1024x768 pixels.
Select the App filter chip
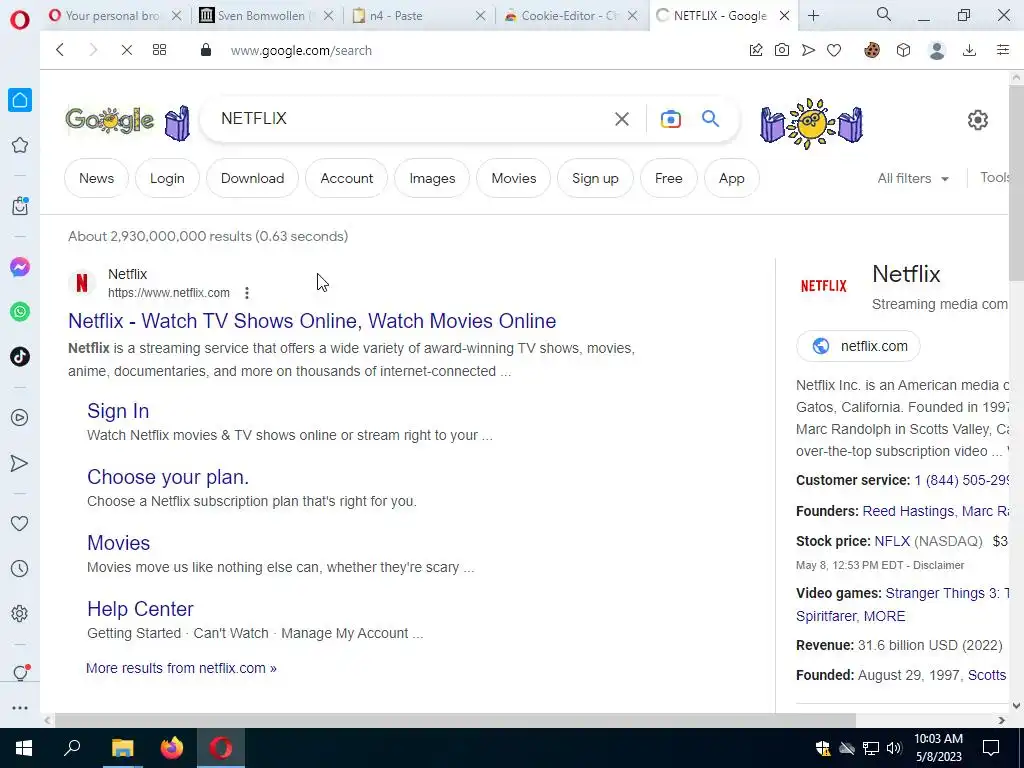click(x=731, y=178)
